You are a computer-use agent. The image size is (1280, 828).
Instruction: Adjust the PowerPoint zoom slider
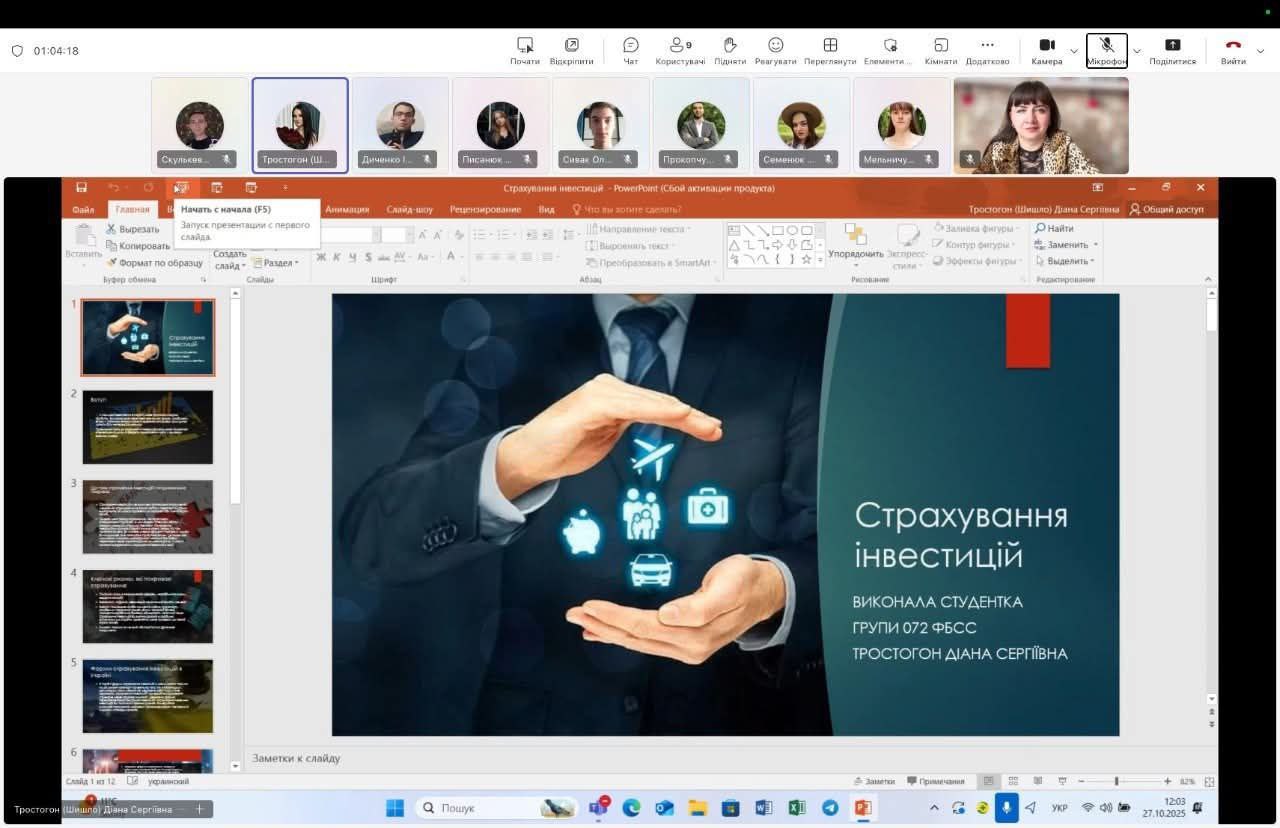coord(1116,781)
